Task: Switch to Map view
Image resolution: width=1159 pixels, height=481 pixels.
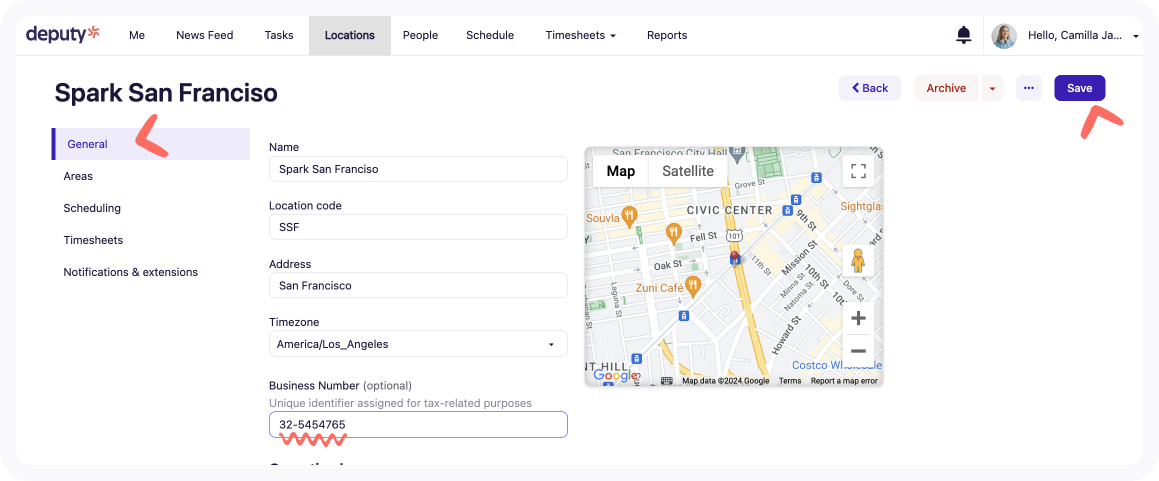Action: click(x=621, y=171)
